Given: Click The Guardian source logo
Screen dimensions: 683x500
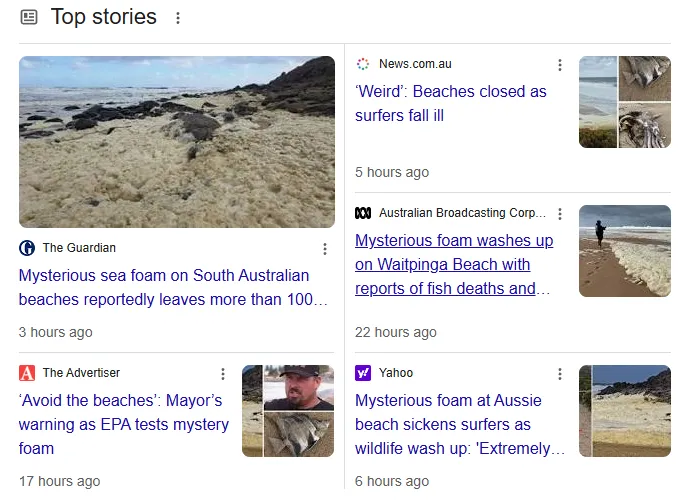Looking at the screenshot, I should 27,248.
